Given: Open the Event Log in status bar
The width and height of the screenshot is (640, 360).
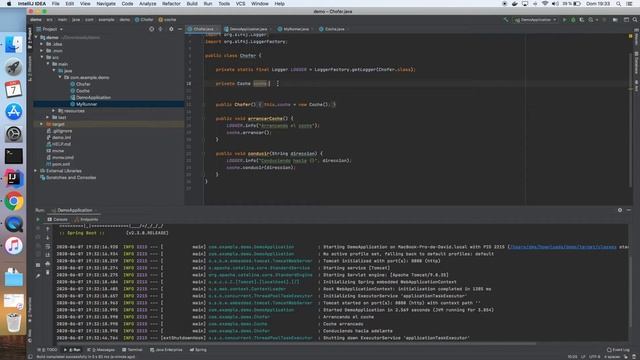Looking at the screenshot, I should [x=618, y=350].
